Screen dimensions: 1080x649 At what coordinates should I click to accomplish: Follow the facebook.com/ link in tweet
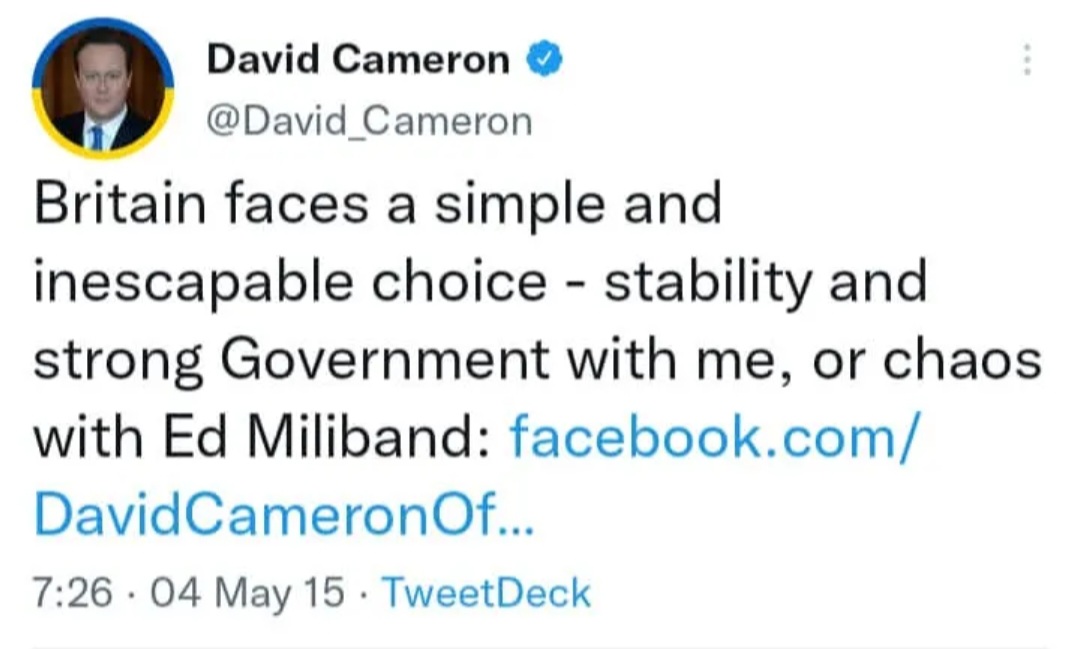[x=714, y=437]
